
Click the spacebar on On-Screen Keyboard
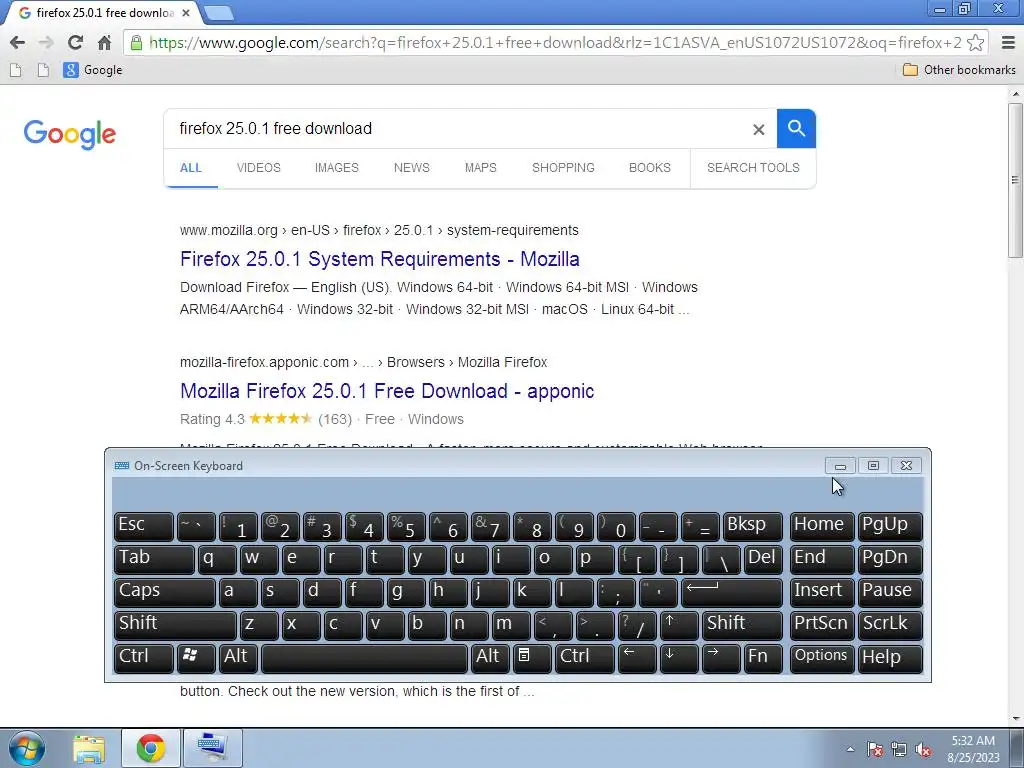[x=364, y=657]
